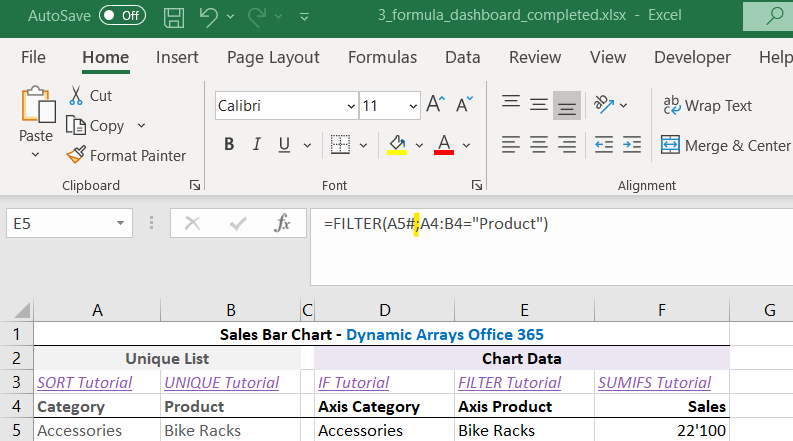
Task: Activate the Format Painter
Action: [x=126, y=155]
